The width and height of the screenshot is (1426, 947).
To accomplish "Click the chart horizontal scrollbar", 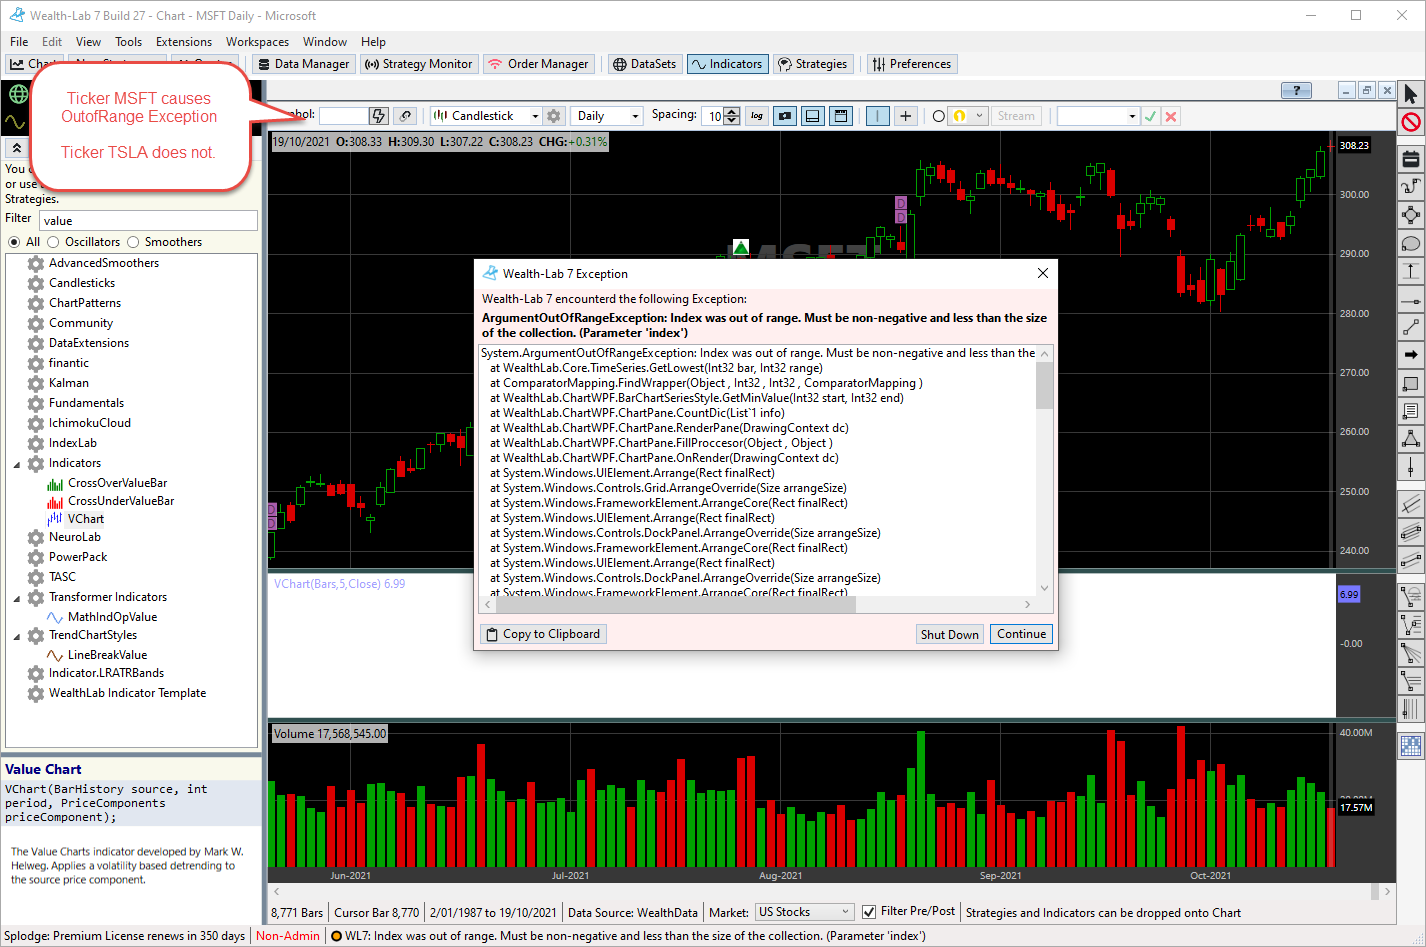I will (x=832, y=891).
